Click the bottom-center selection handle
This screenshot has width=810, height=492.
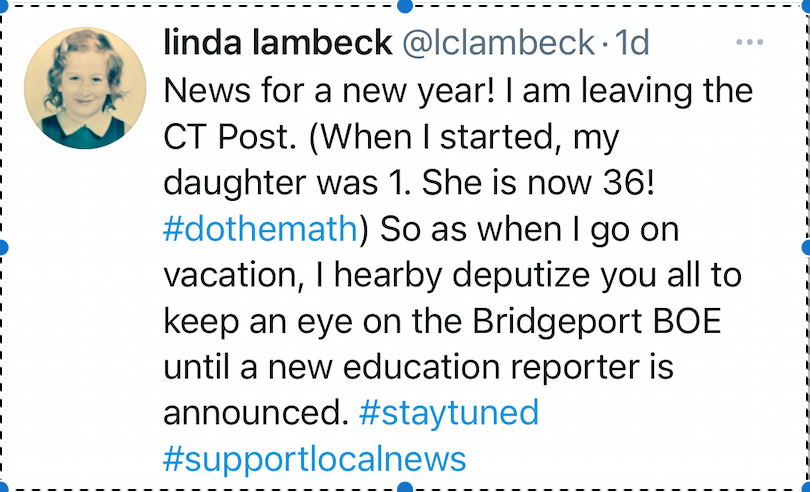(404, 487)
